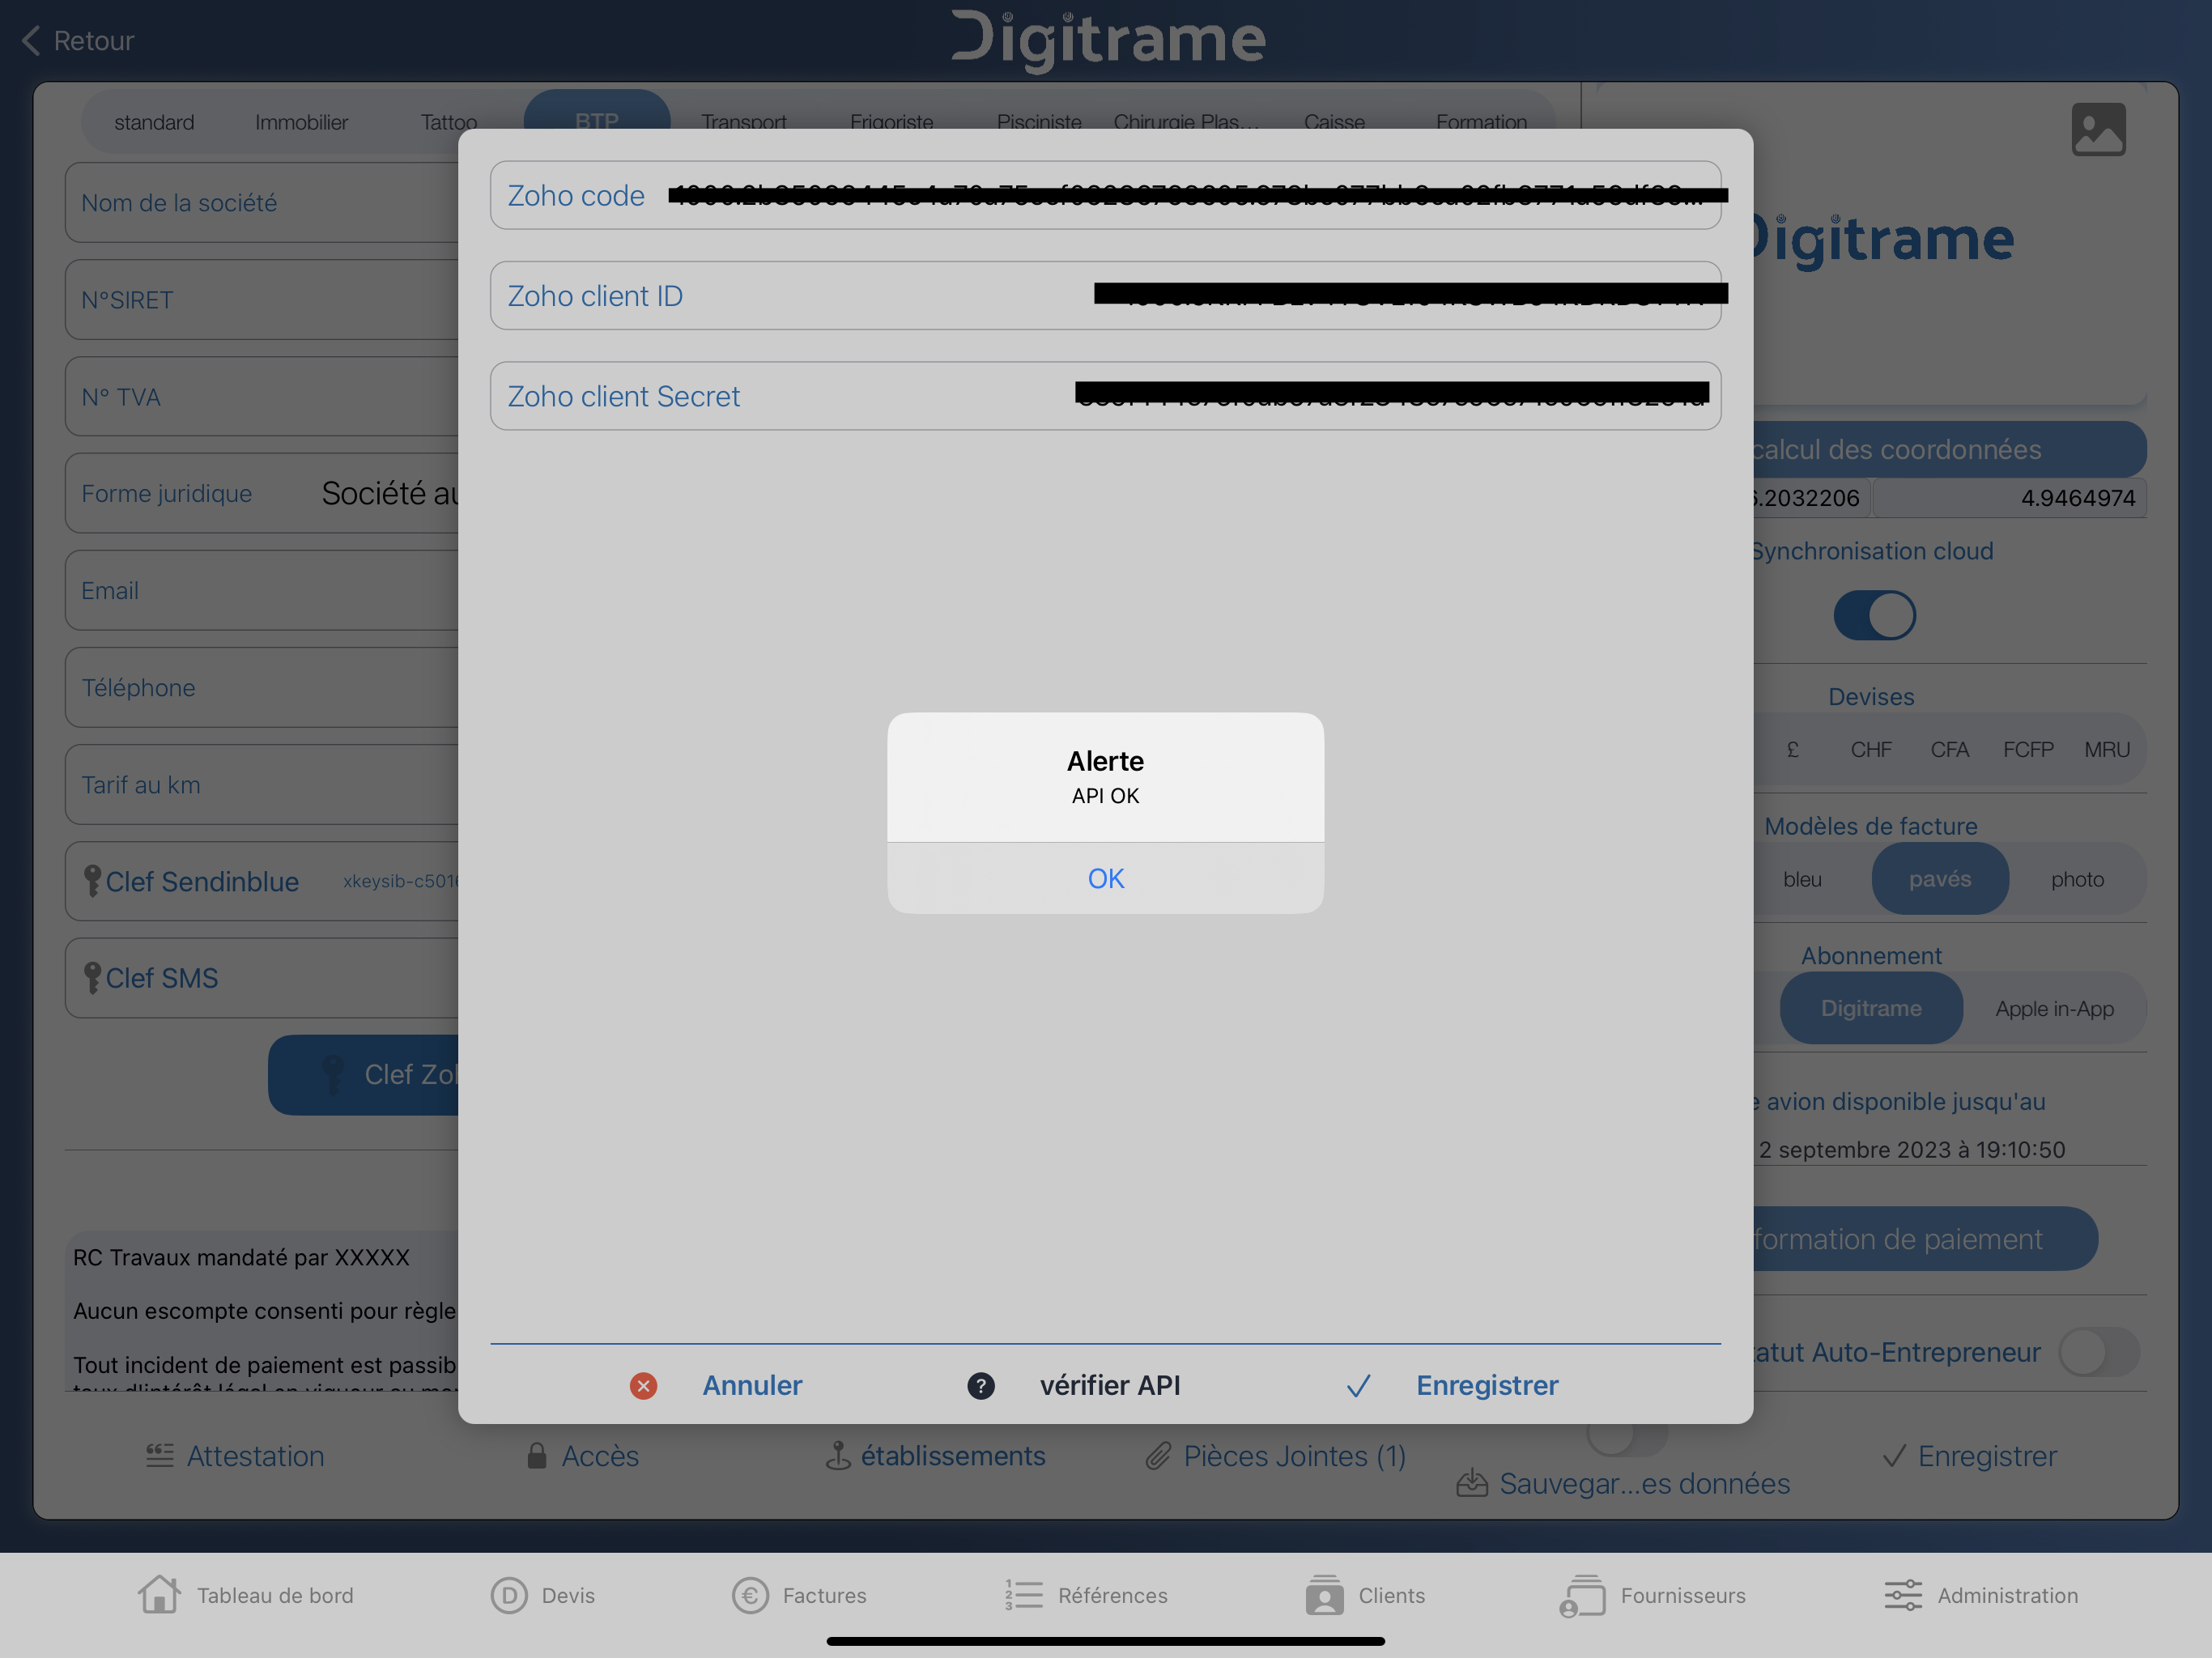Image resolution: width=2212 pixels, height=1658 pixels.
Task: Select Apple in-App subscription option
Action: tap(2054, 1008)
